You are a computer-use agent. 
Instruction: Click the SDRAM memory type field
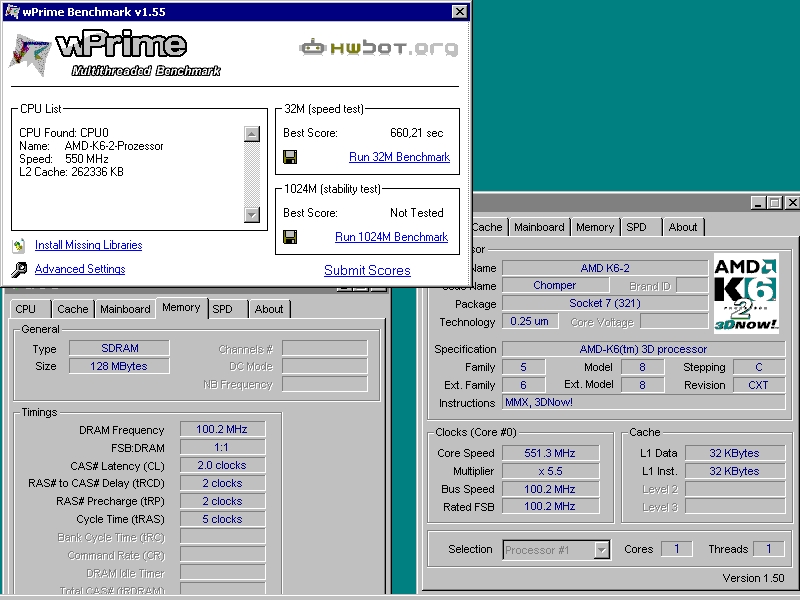pyautogui.click(x=119, y=348)
